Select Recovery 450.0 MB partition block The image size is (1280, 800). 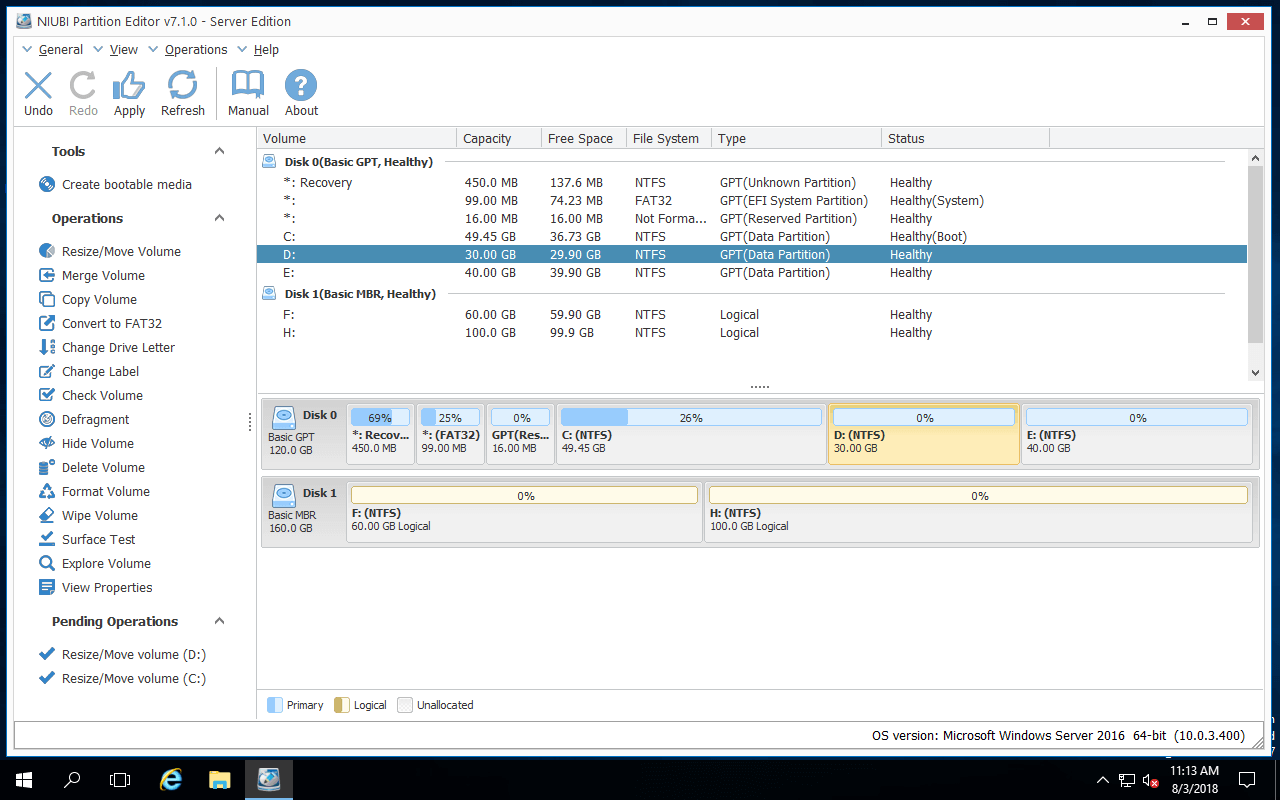pyautogui.click(x=380, y=434)
